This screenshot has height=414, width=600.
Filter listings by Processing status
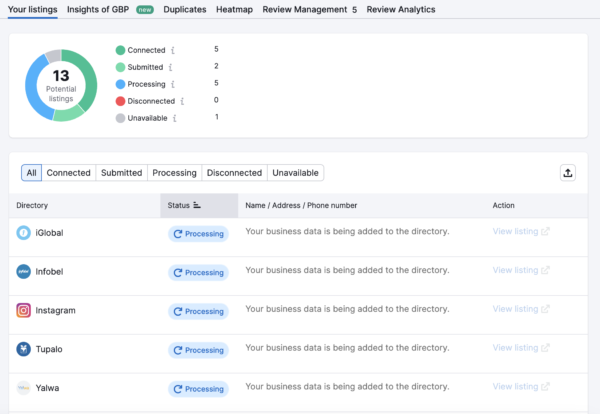coord(174,173)
